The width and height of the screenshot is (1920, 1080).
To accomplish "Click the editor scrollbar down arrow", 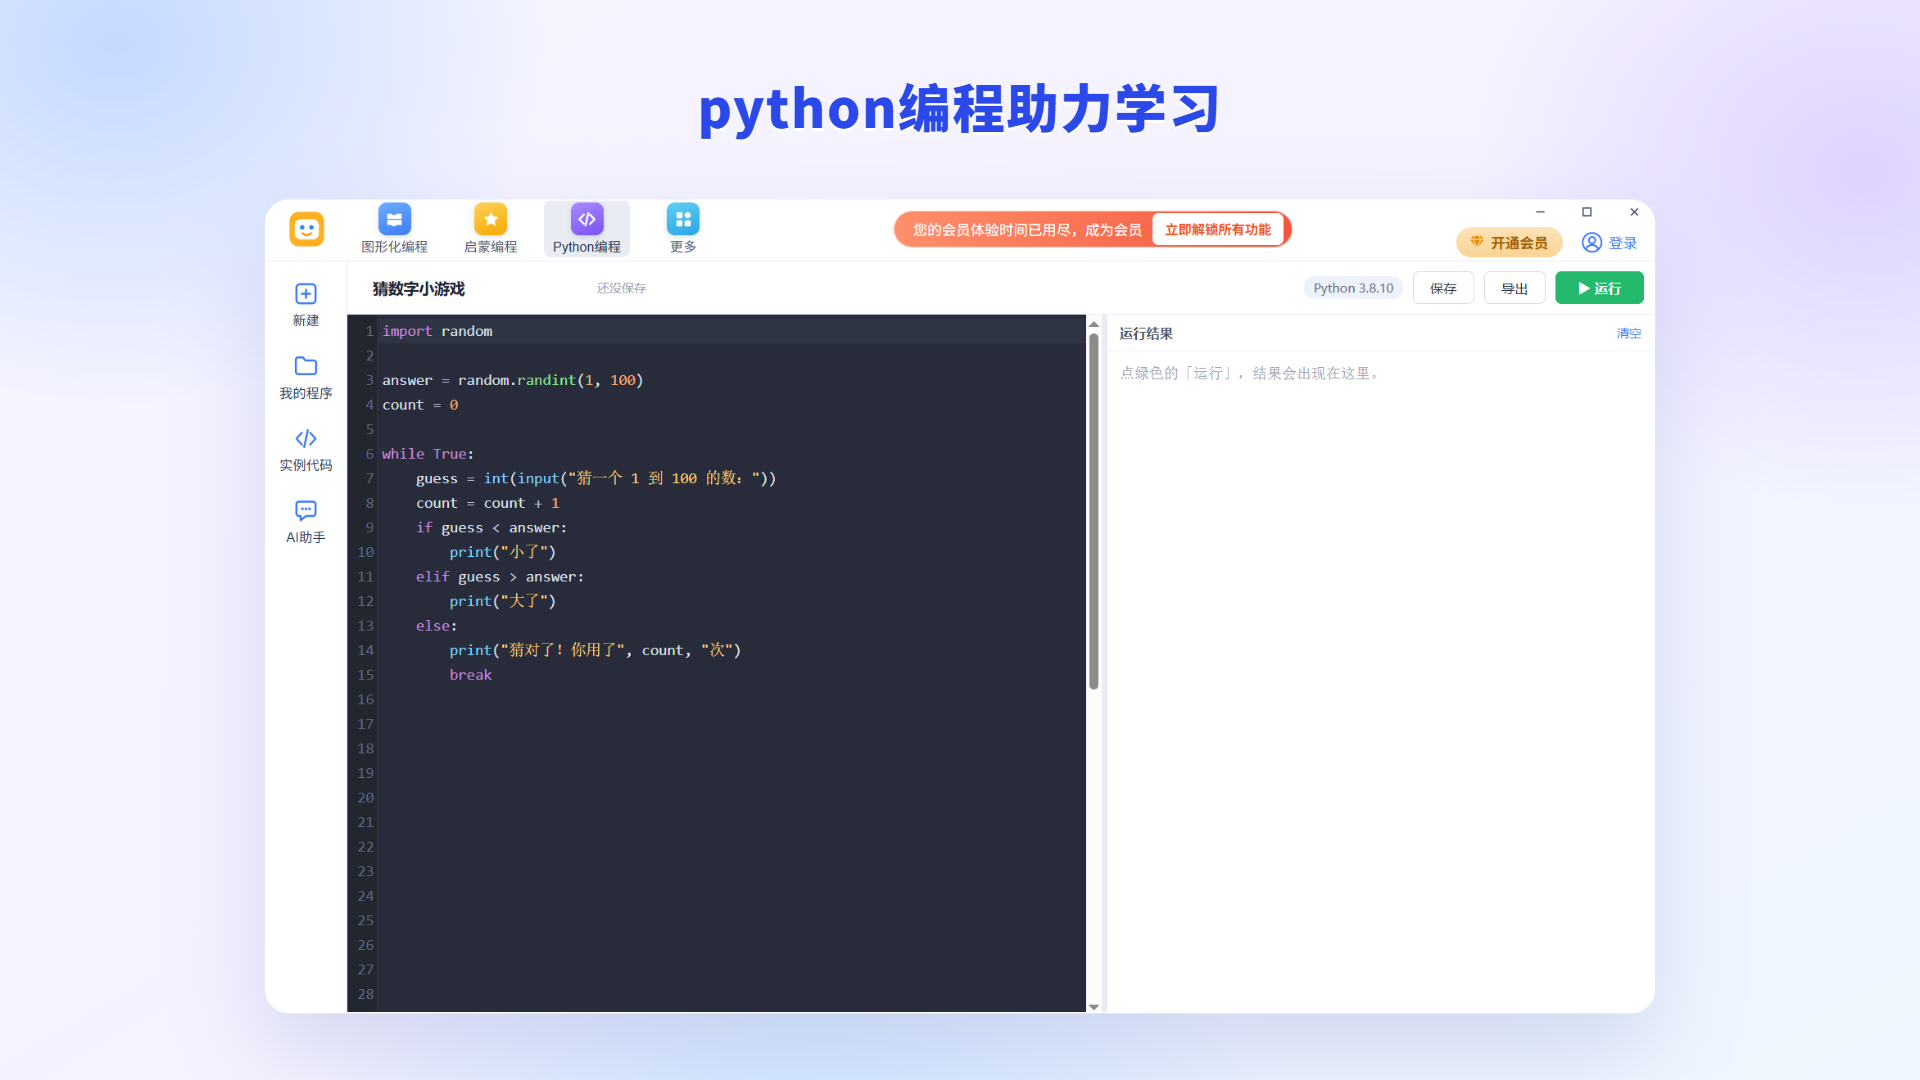I will click(1094, 1007).
